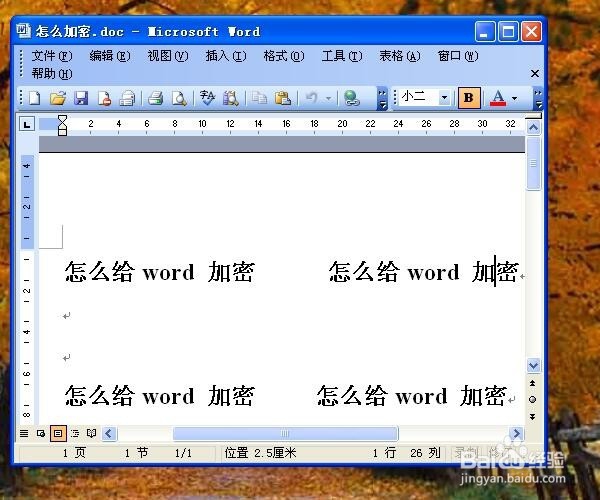Expand the Undo history dropdown arrow
Screen dimensions: 600x500
[329, 98]
